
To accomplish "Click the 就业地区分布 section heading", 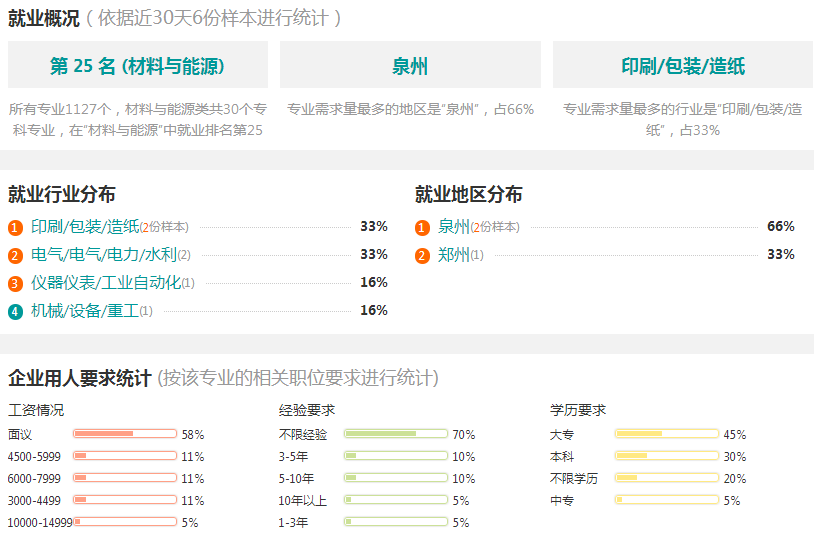I will [469, 195].
